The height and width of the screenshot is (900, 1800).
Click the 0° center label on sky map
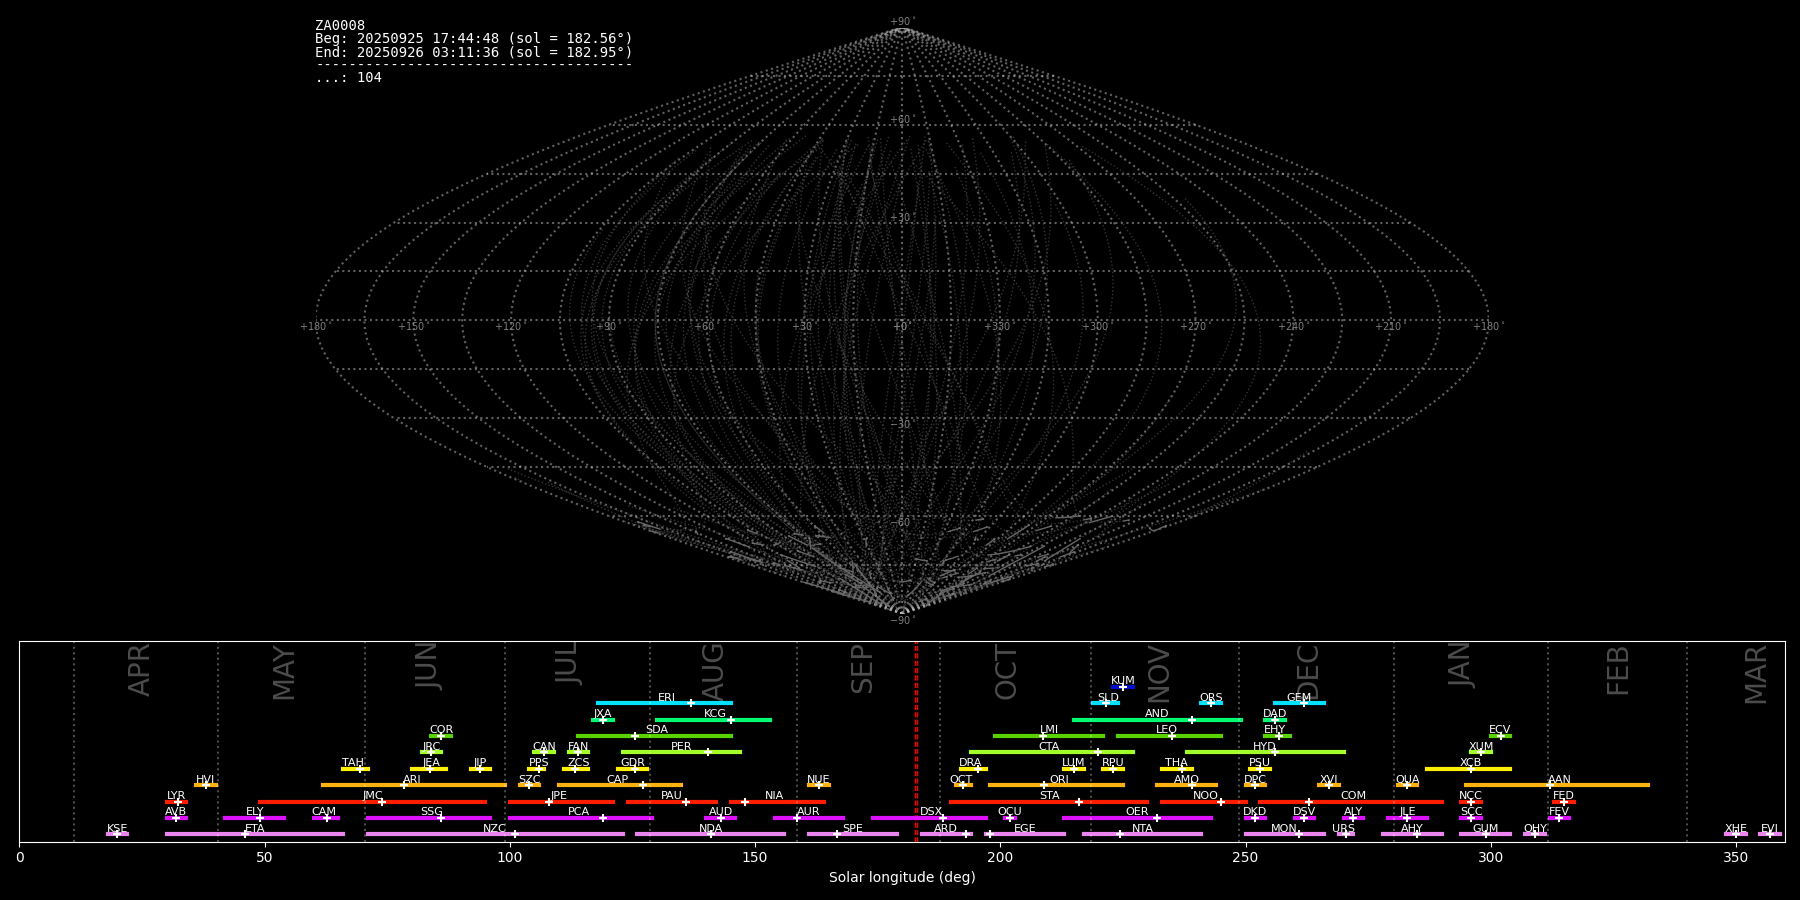pos(901,327)
